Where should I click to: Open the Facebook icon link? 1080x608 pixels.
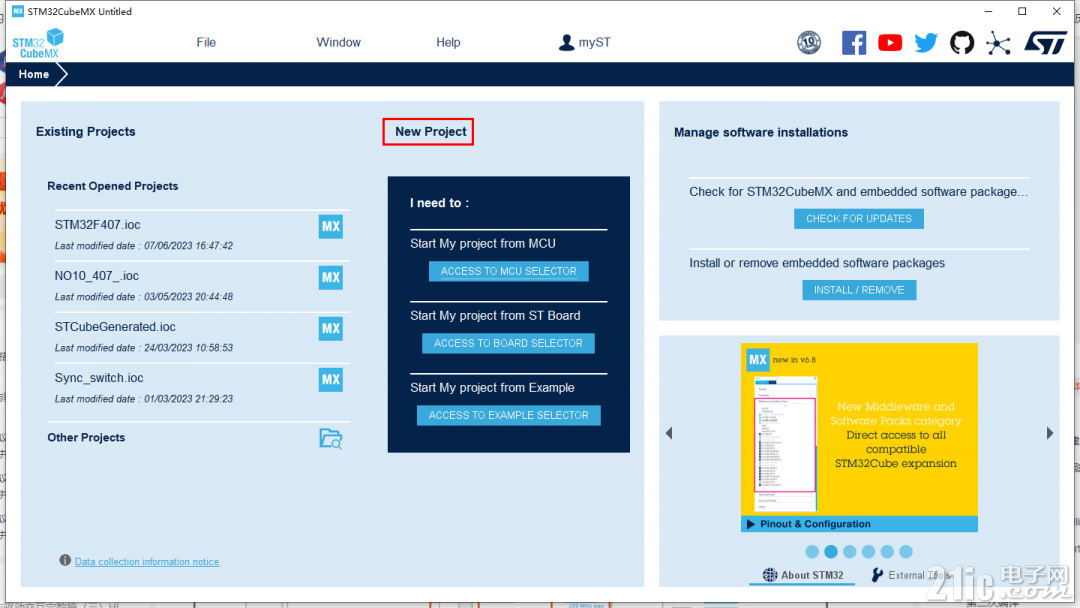853,43
